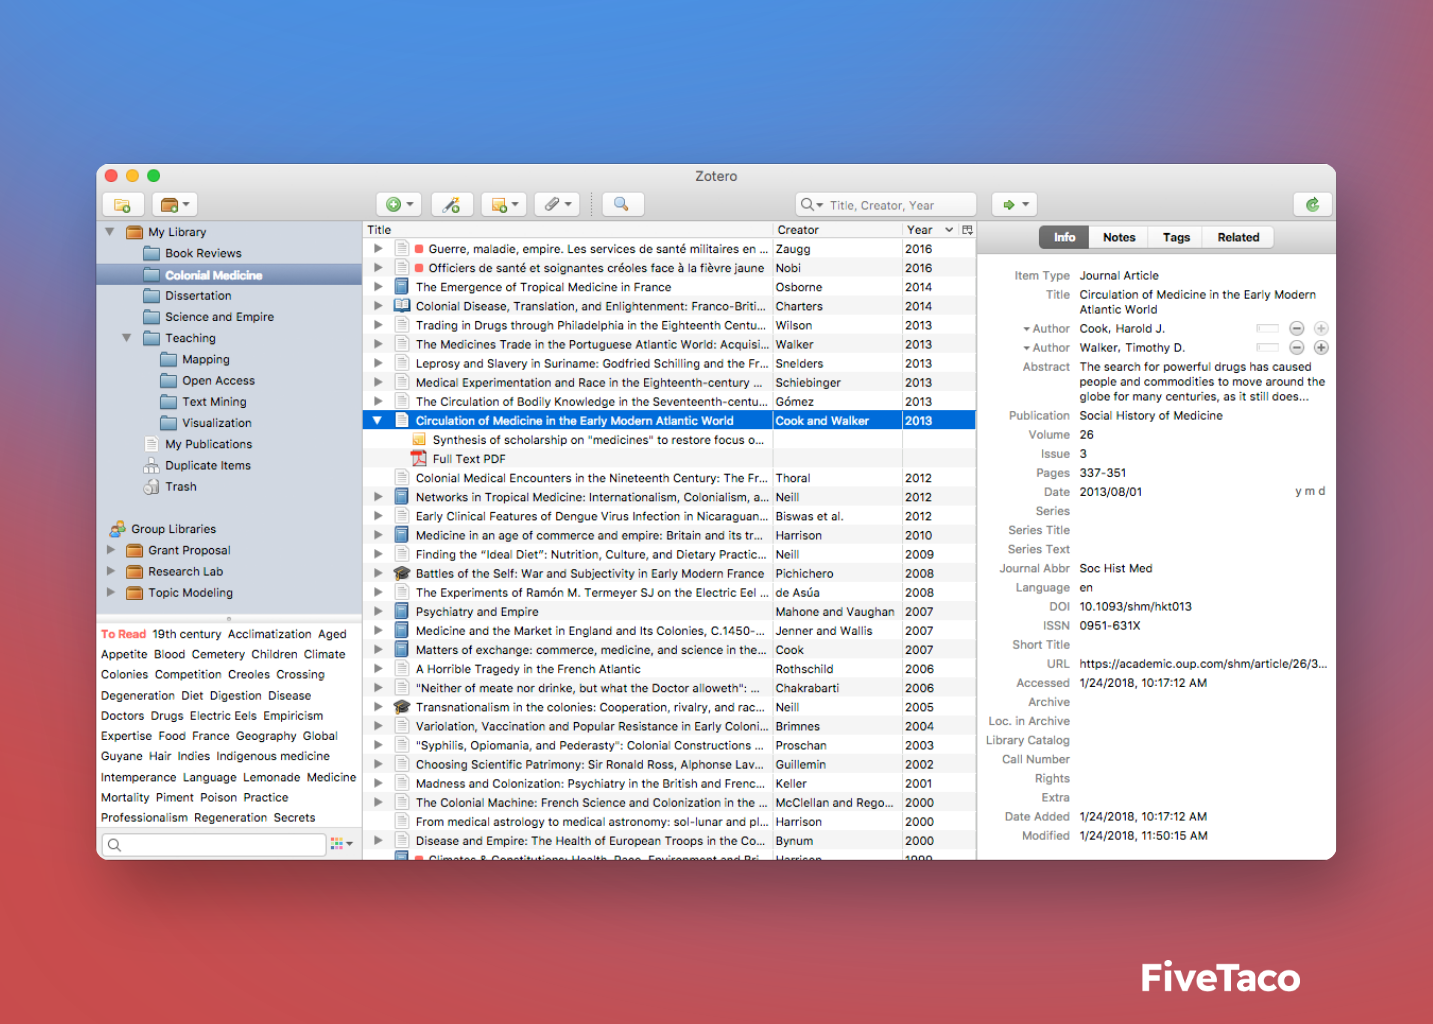1433x1024 pixels.
Task: Click the search mode magnifier dropdown
Action: pos(811,205)
